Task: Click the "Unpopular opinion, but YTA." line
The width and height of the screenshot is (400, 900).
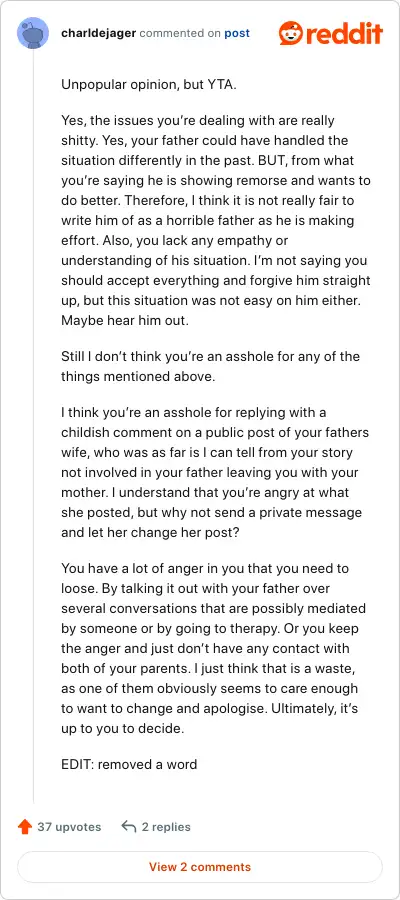Action: click(x=149, y=85)
